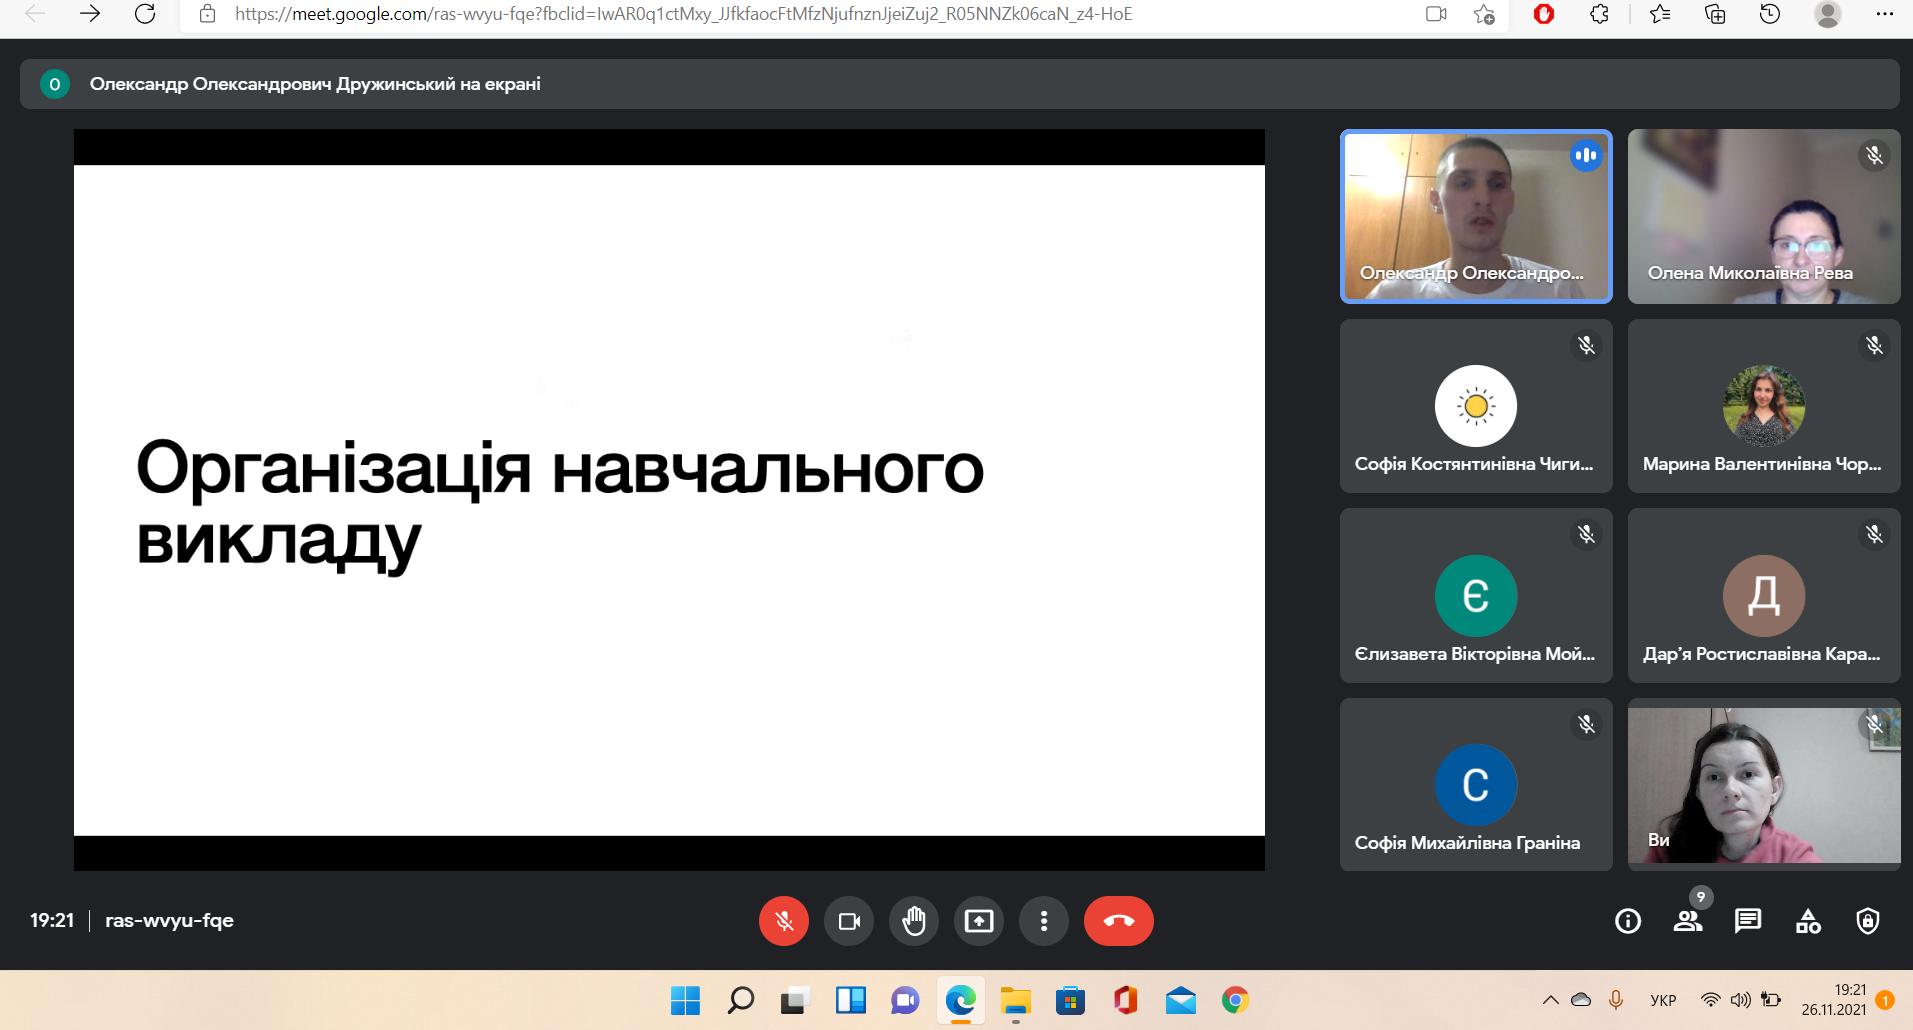Toggle the camera on or off
This screenshot has width=1913, height=1030.
[x=849, y=921]
